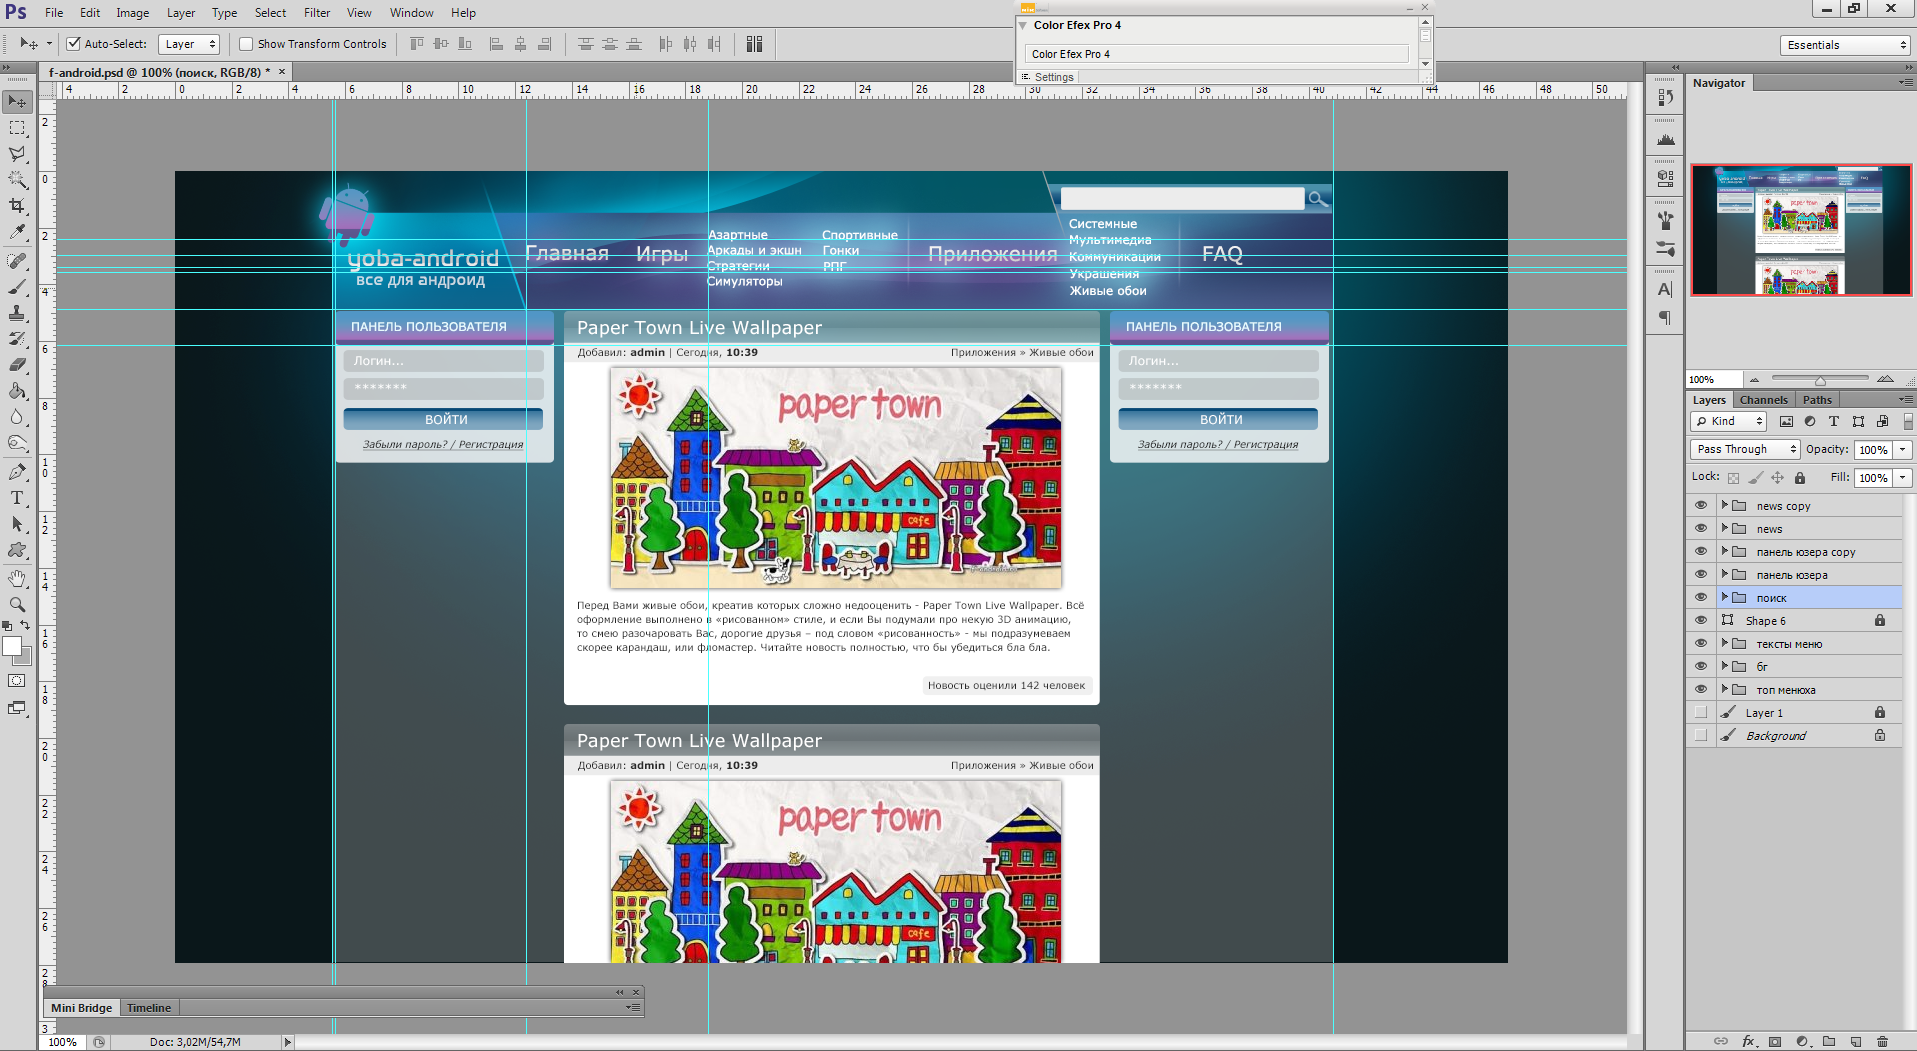Click the Settings item in Color Efex panel
This screenshot has width=1917, height=1051.
(1054, 77)
